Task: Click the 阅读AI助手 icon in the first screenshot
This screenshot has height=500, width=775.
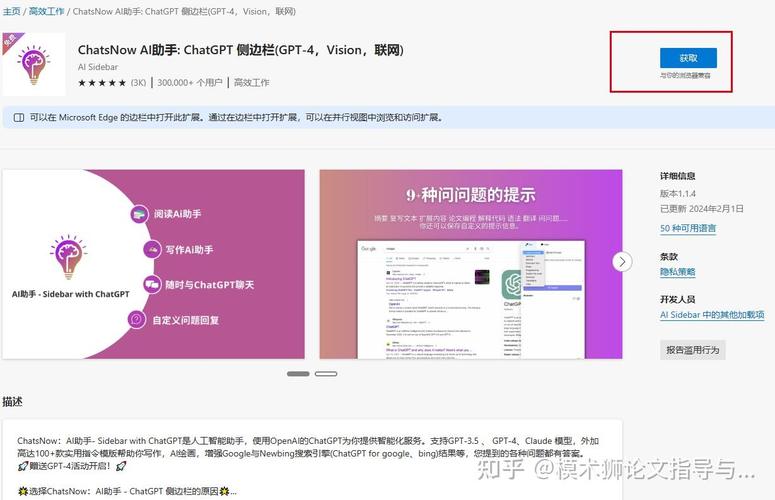Action: pos(139,214)
